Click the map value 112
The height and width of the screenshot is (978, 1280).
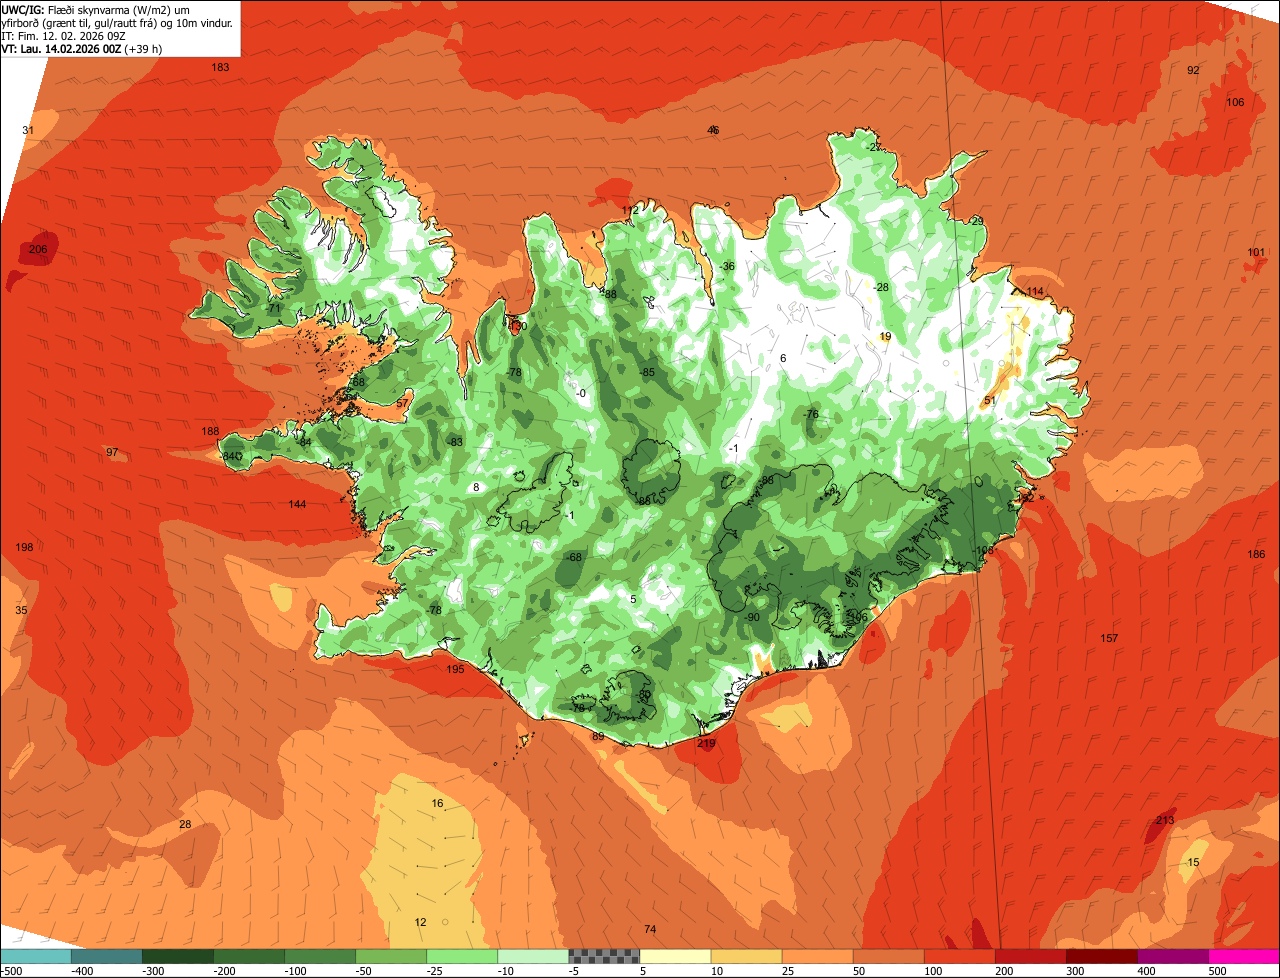pyautogui.click(x=630, y=210)
